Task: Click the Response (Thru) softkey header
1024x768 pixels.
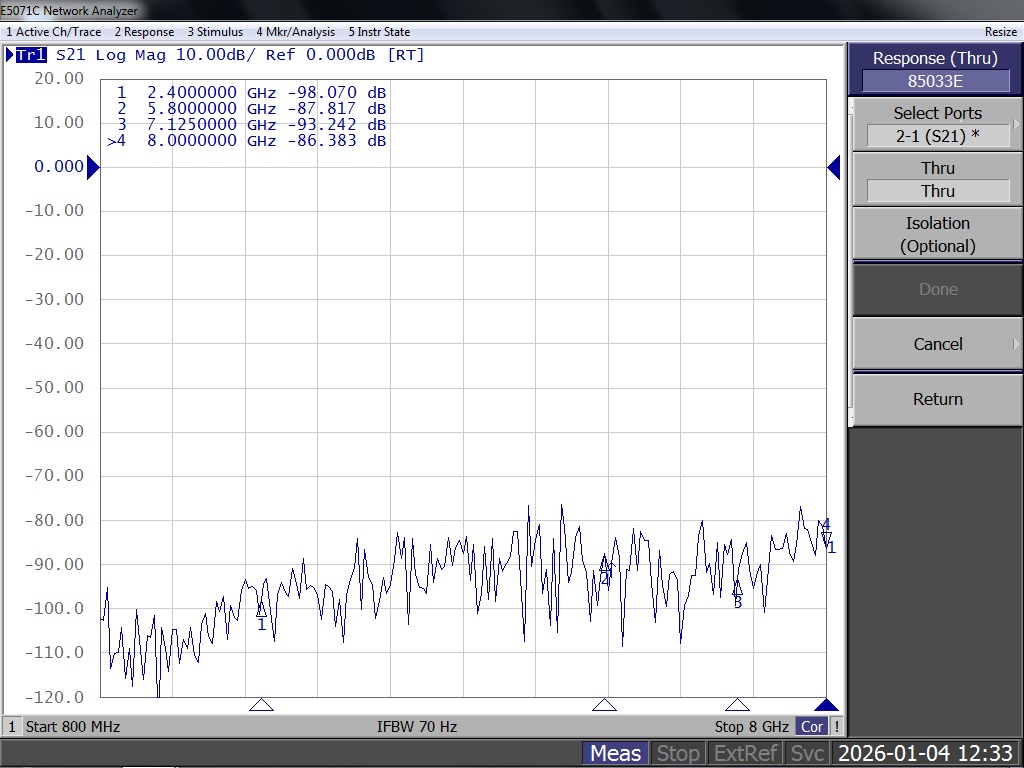Action: (935, 57)
